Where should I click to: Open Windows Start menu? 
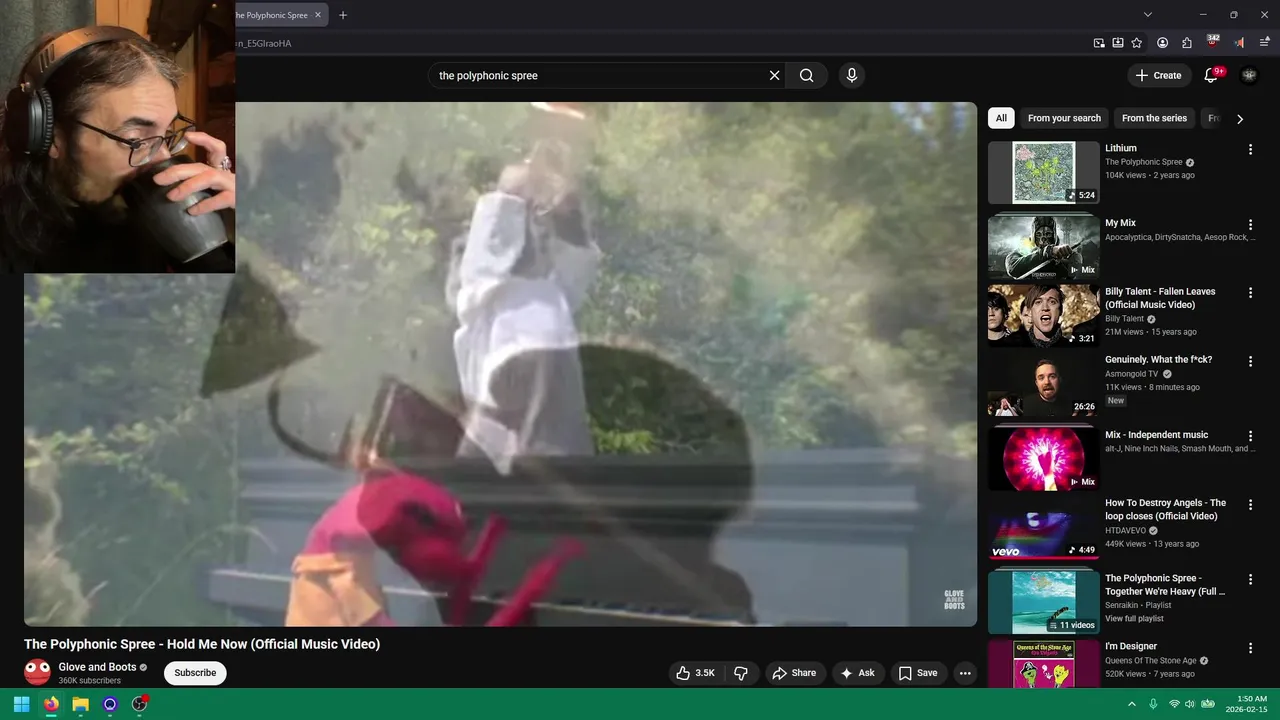tap(21, 704)
